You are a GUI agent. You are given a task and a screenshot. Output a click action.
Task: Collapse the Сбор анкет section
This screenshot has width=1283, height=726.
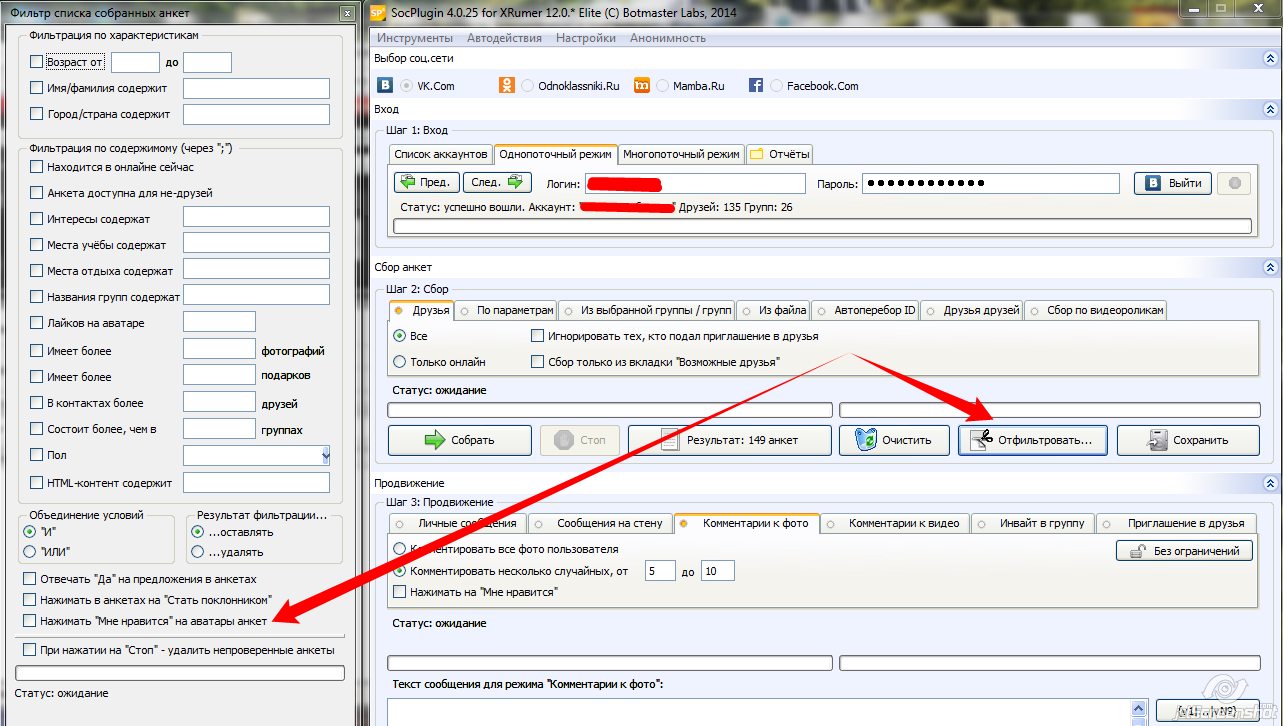(x=1270, y=268)
